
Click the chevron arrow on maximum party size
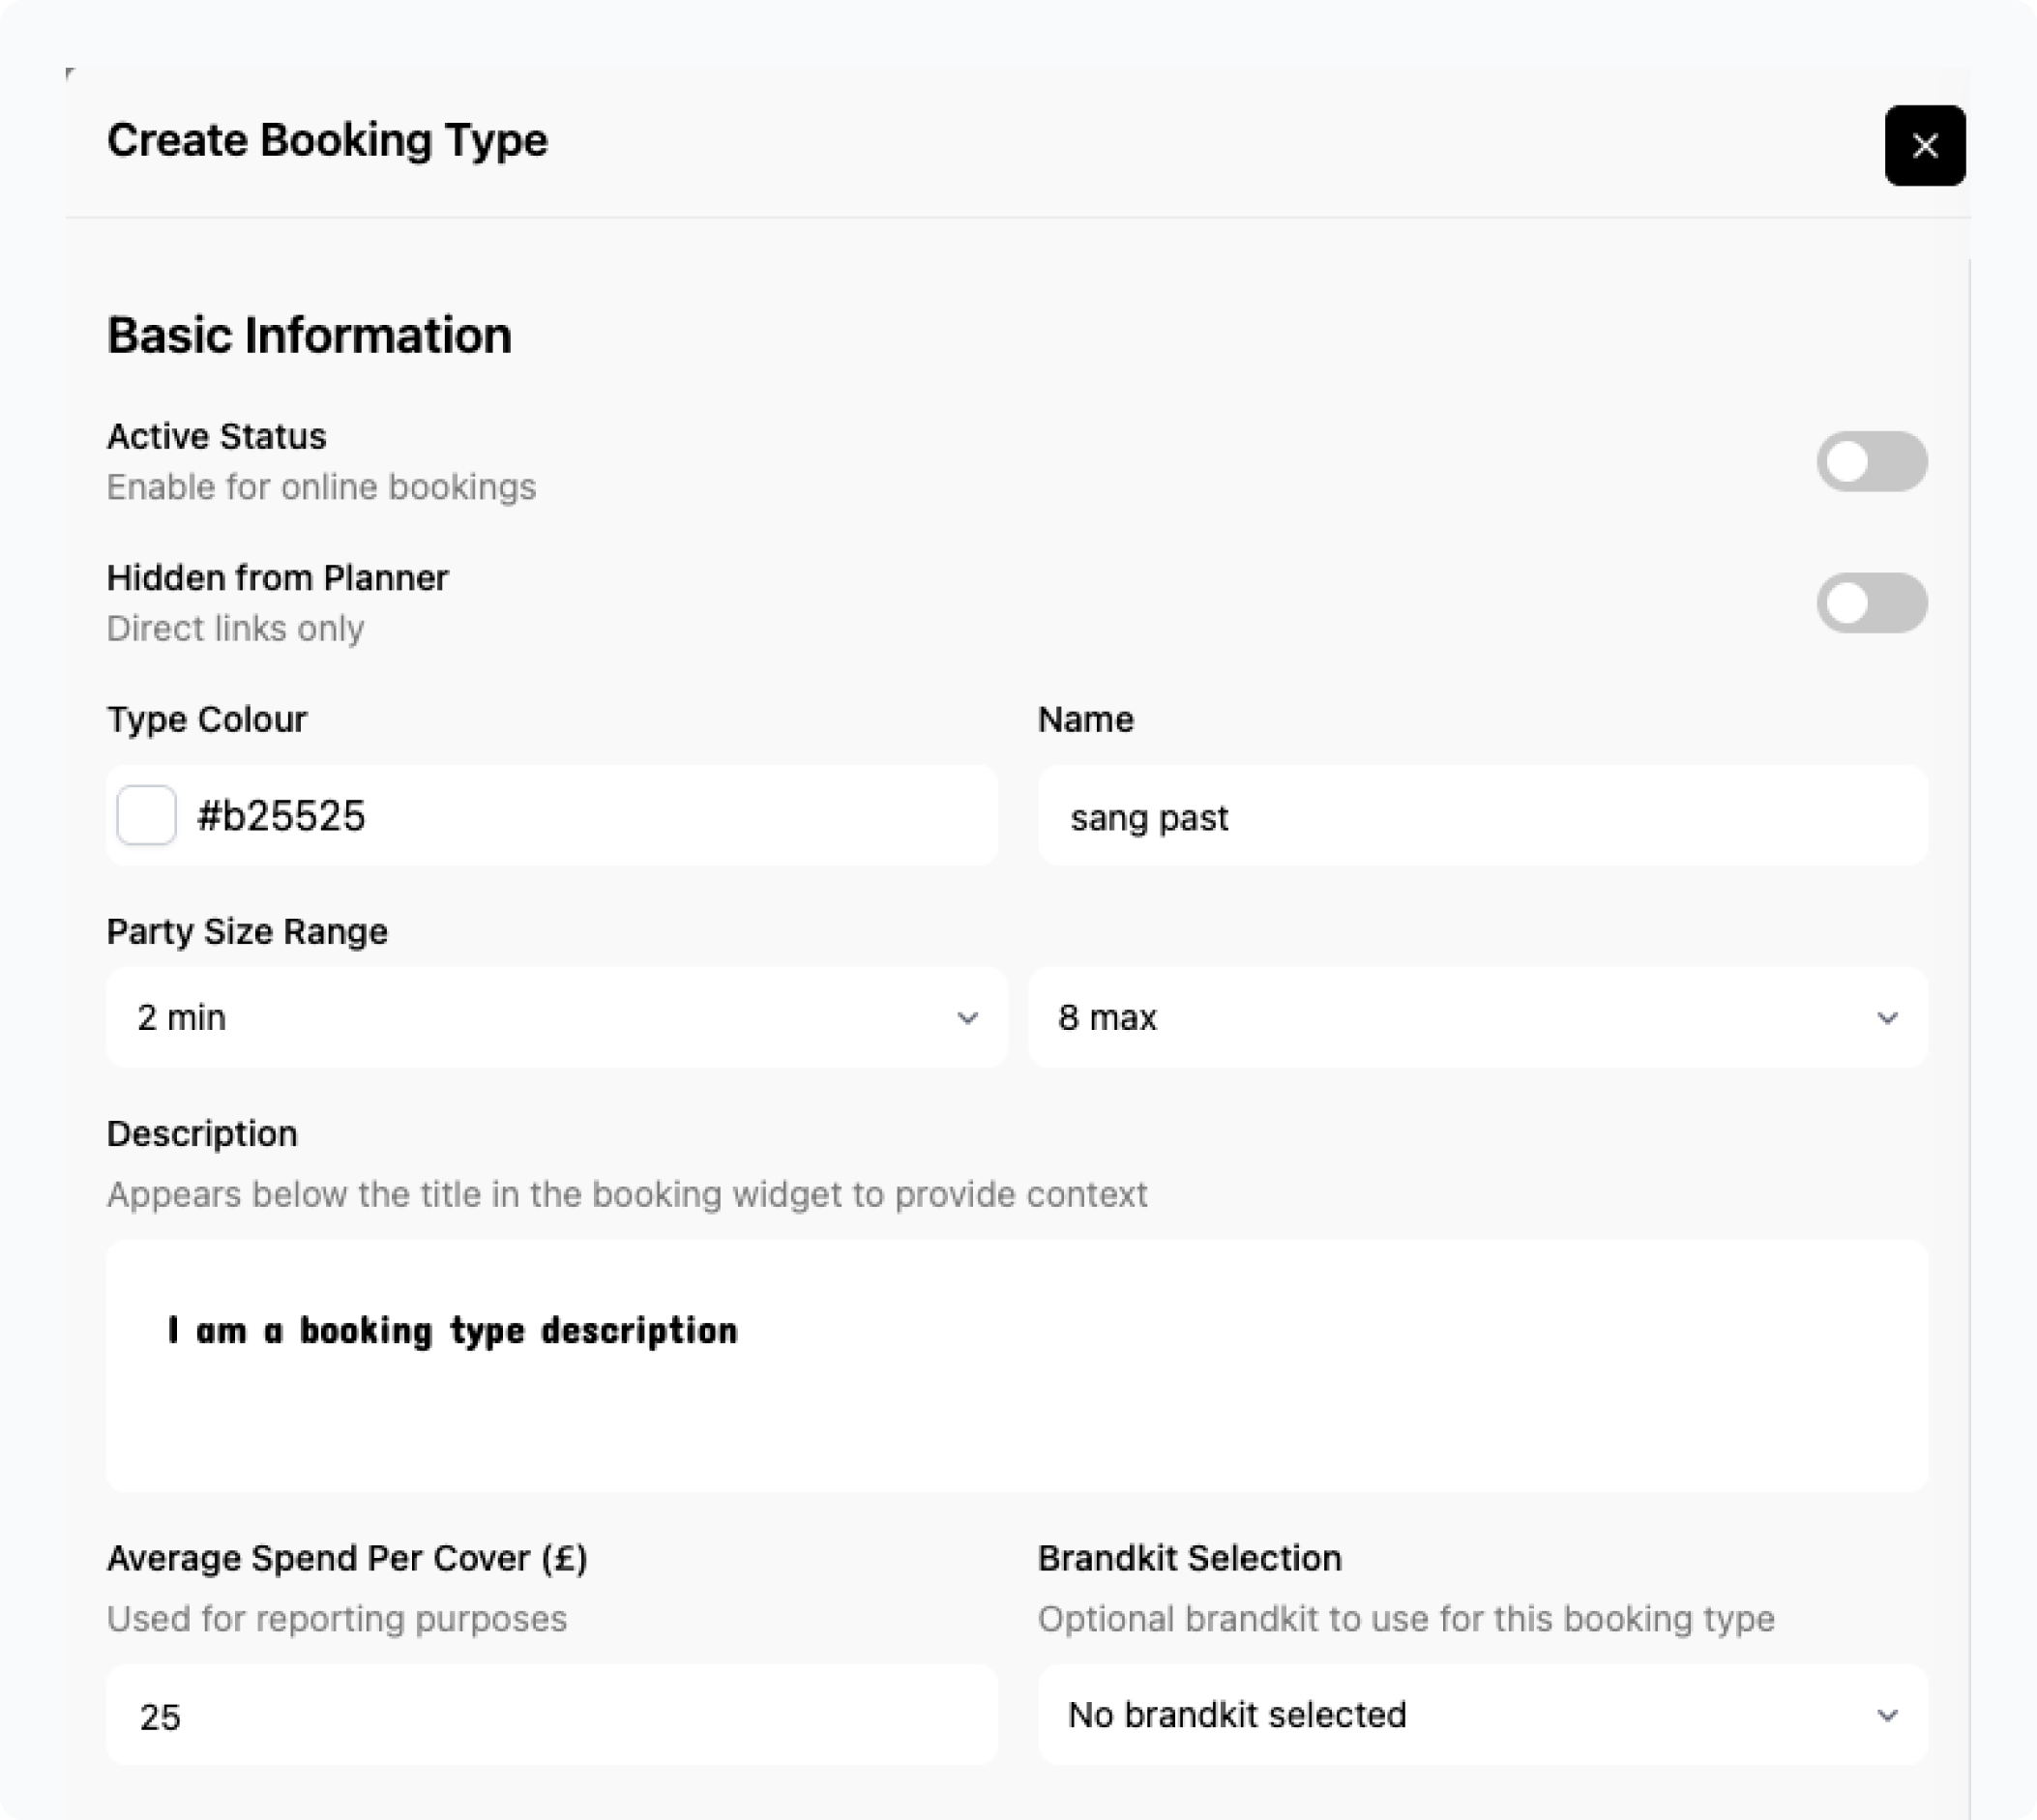(x=1887, y=1018)
